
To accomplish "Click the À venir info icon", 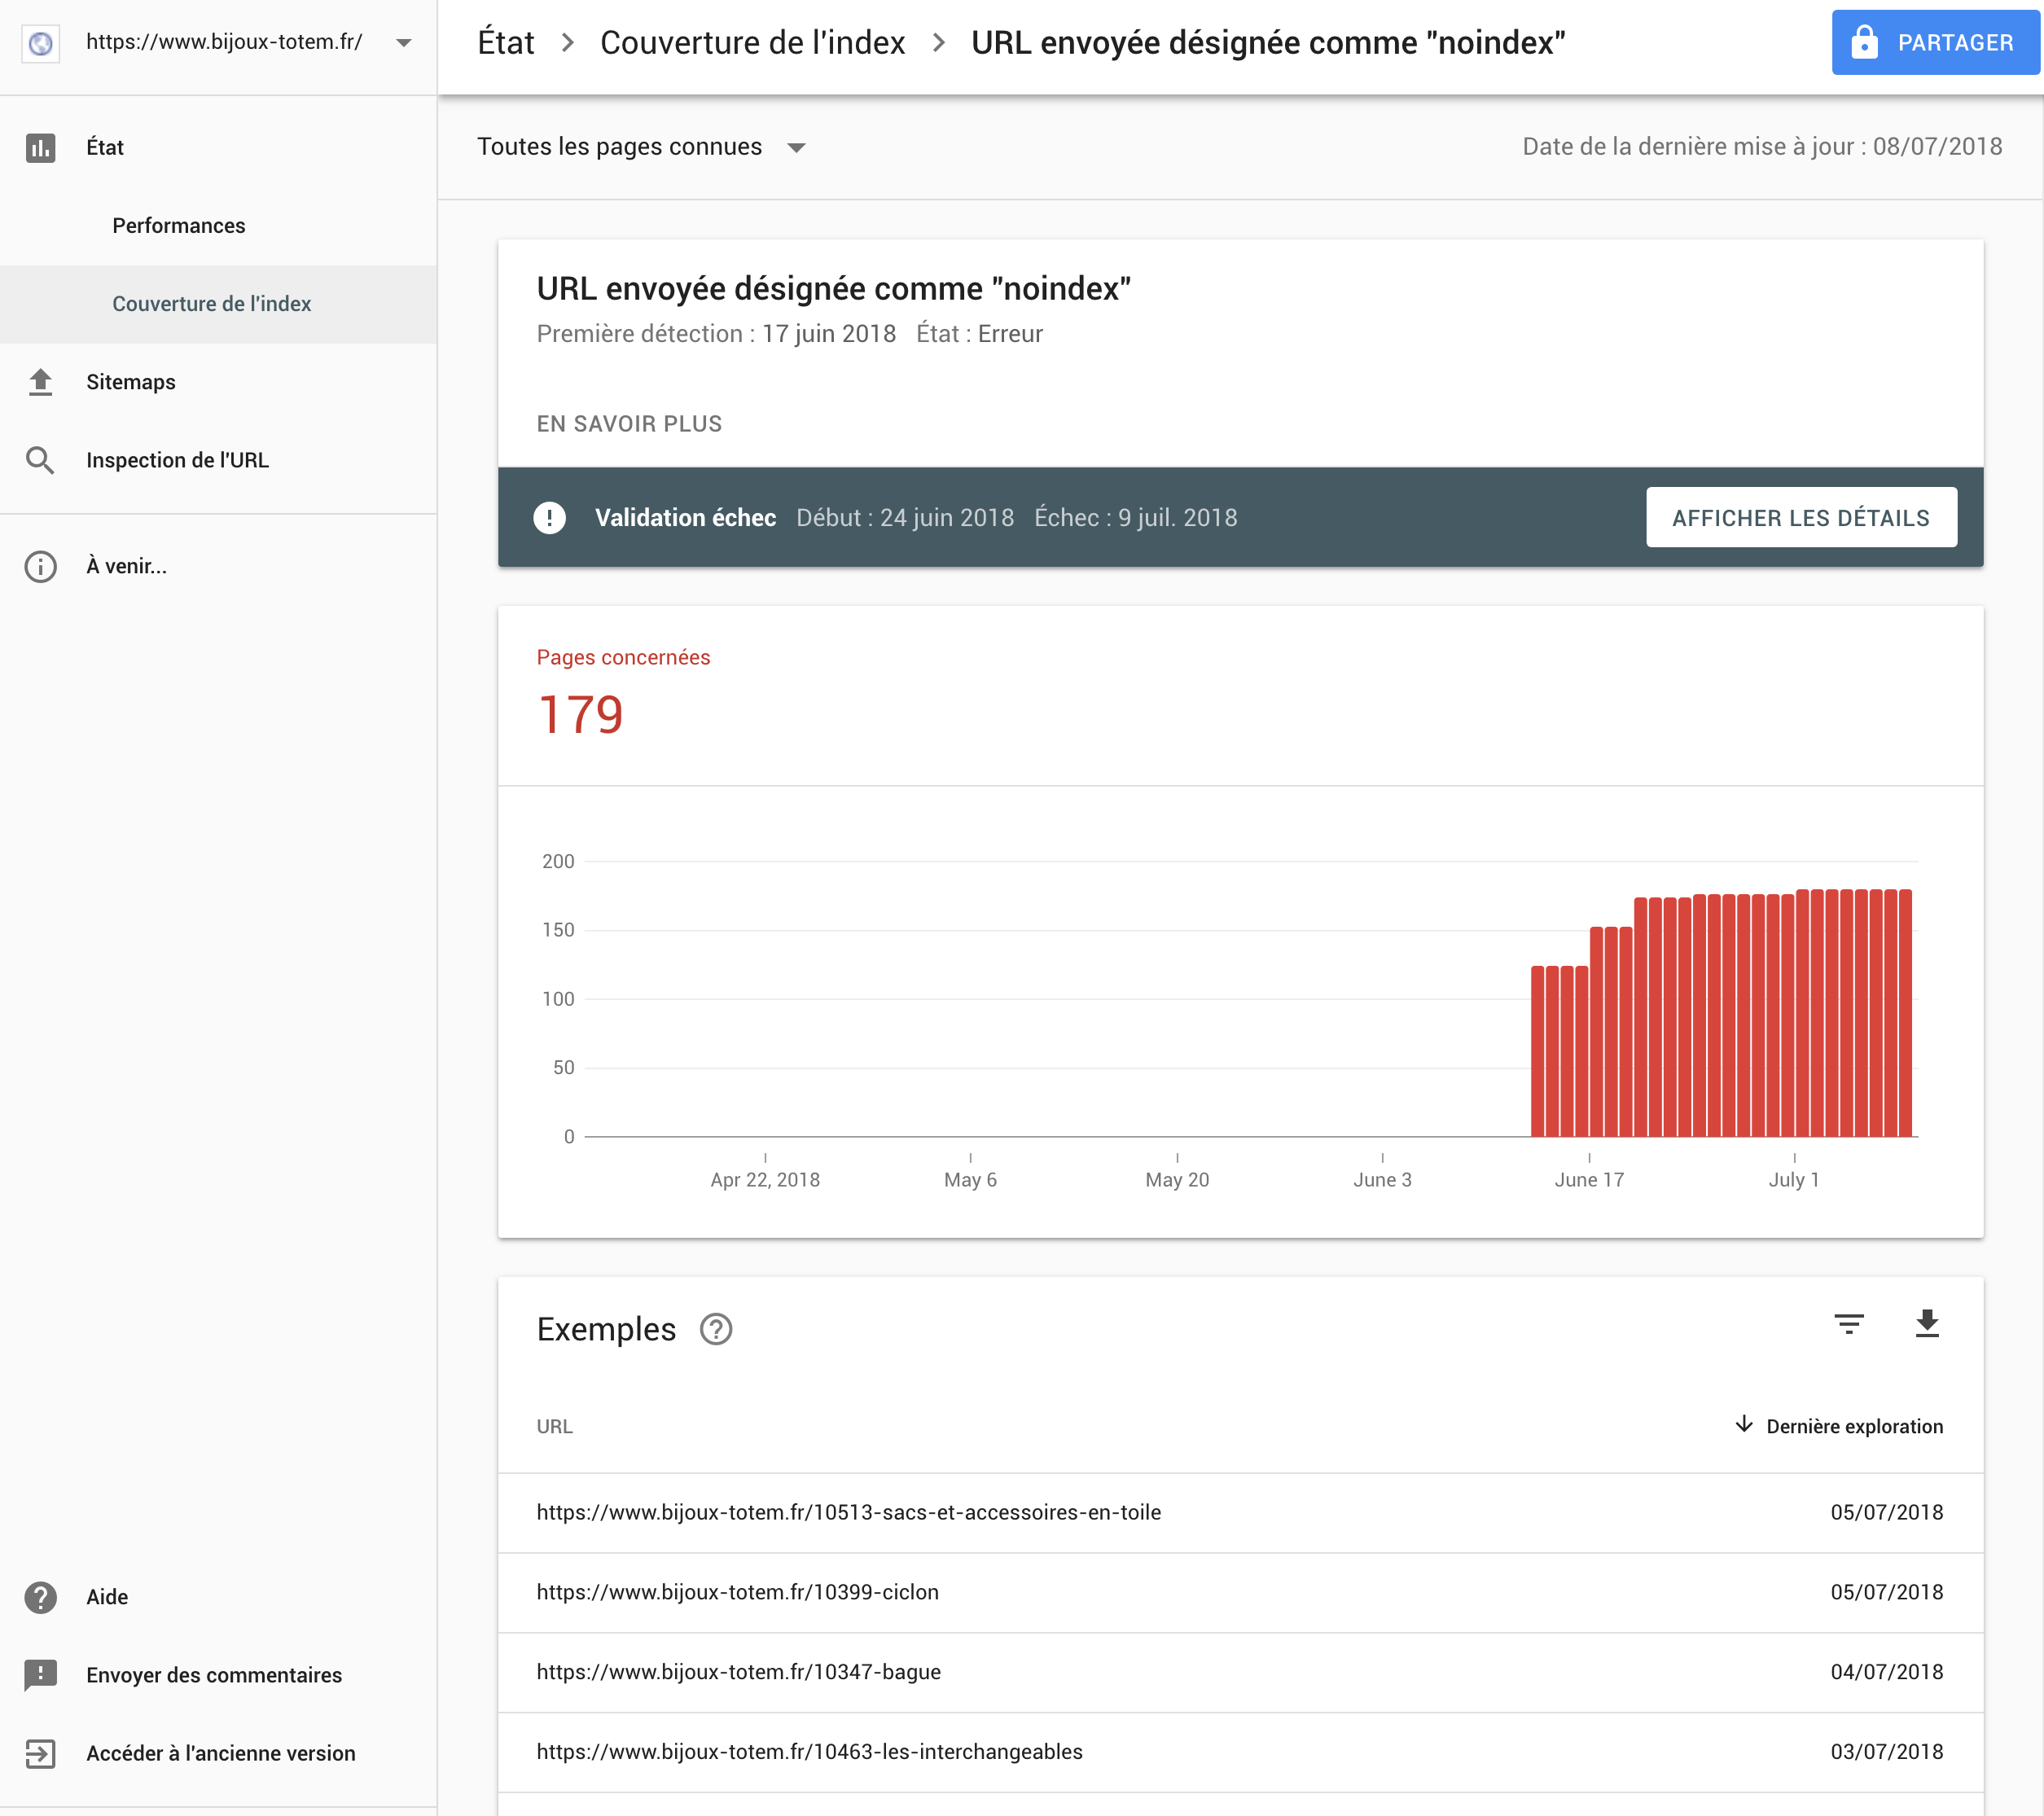I will pyautogui.click(x=40, y=567).
